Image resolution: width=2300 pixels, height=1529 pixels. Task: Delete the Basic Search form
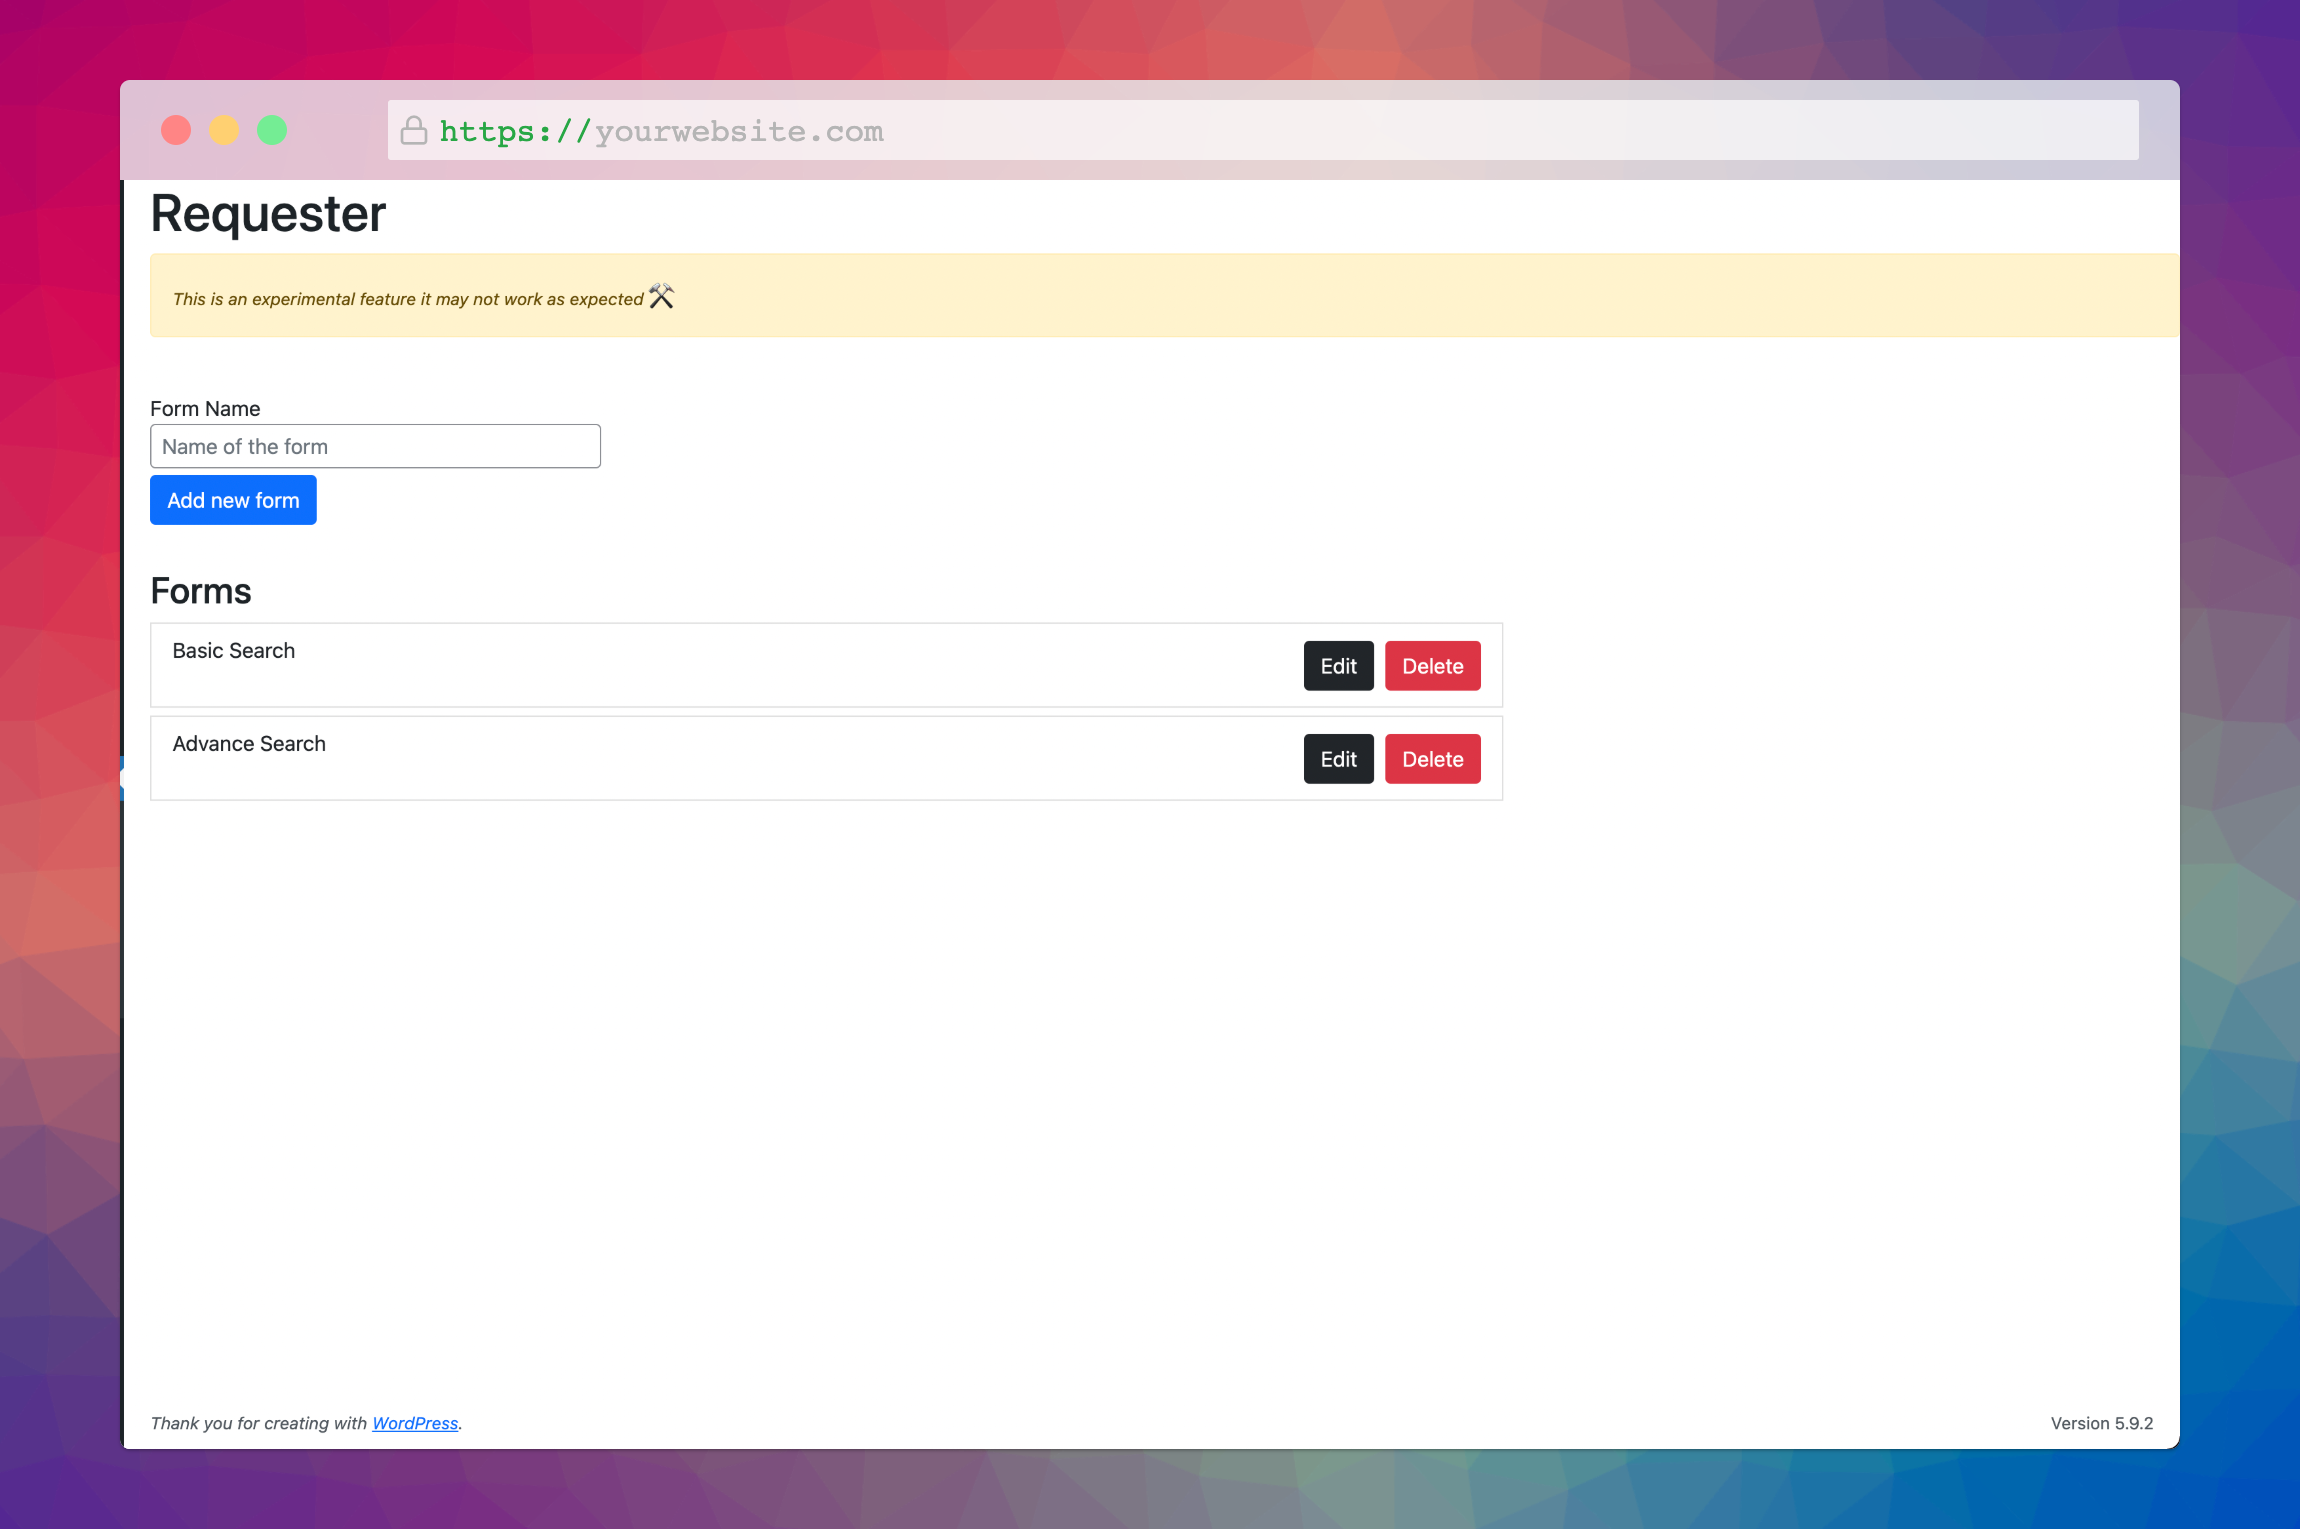point(1432,666)
